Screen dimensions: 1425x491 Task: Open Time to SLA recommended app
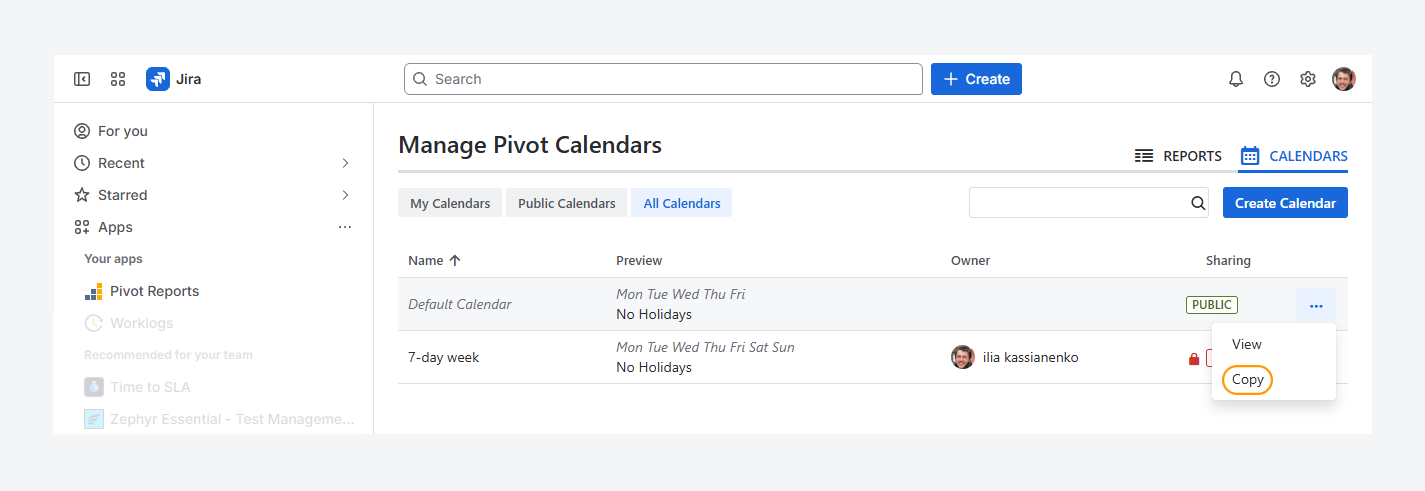tap(150, 387)
